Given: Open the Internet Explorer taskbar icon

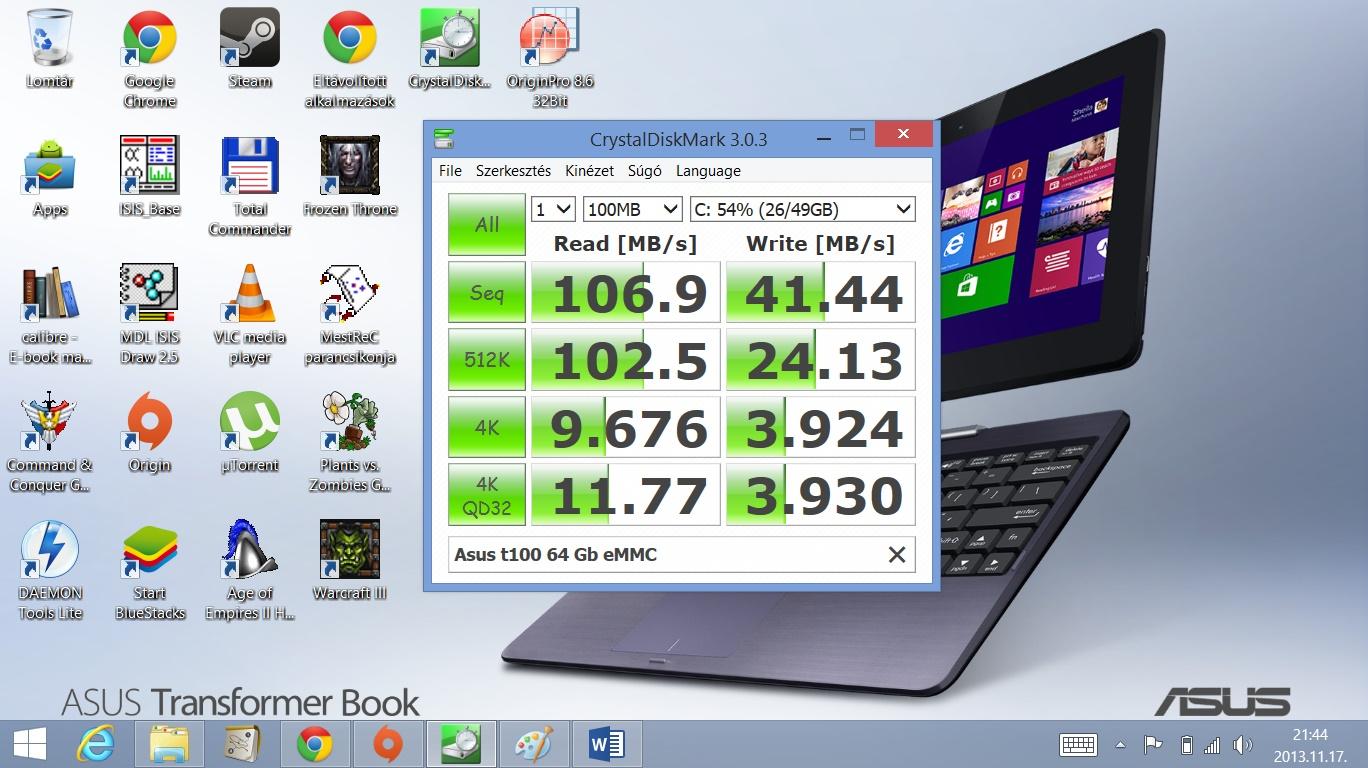Looking at the screenshot, I should coord(97,744).
